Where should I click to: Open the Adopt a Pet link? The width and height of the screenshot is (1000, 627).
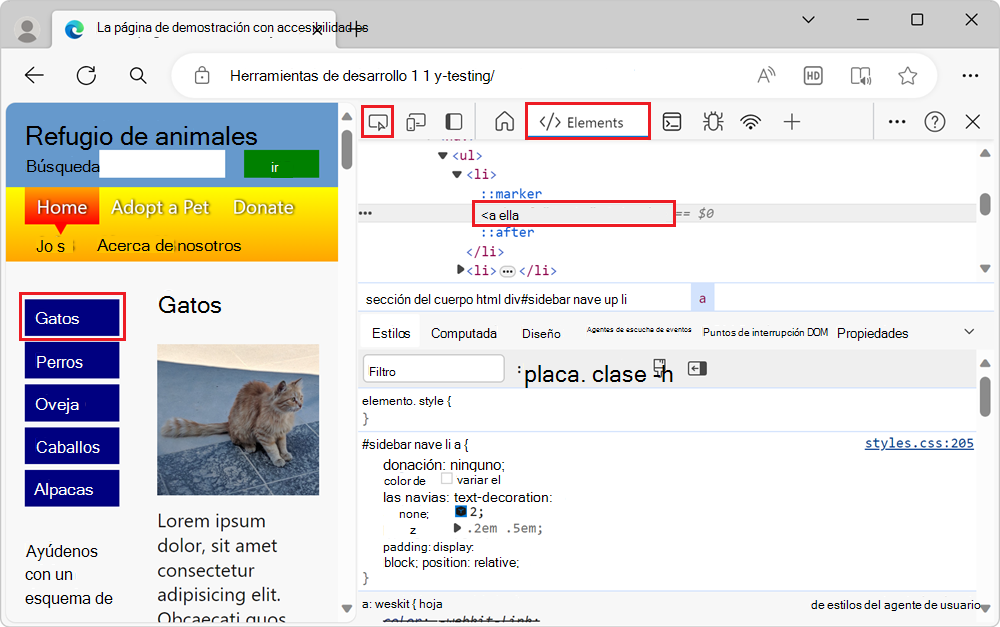coord(160,207)
